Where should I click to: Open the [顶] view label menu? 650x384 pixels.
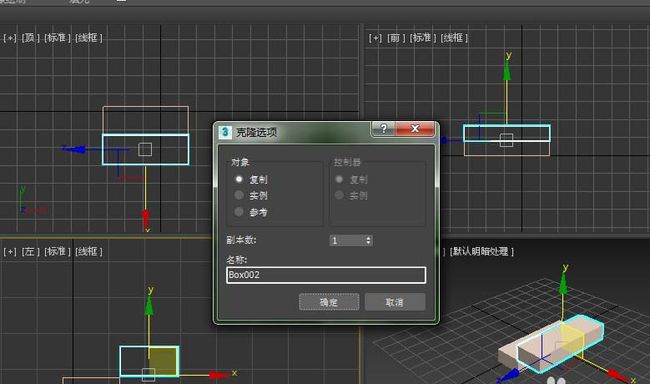coord(30,38)
